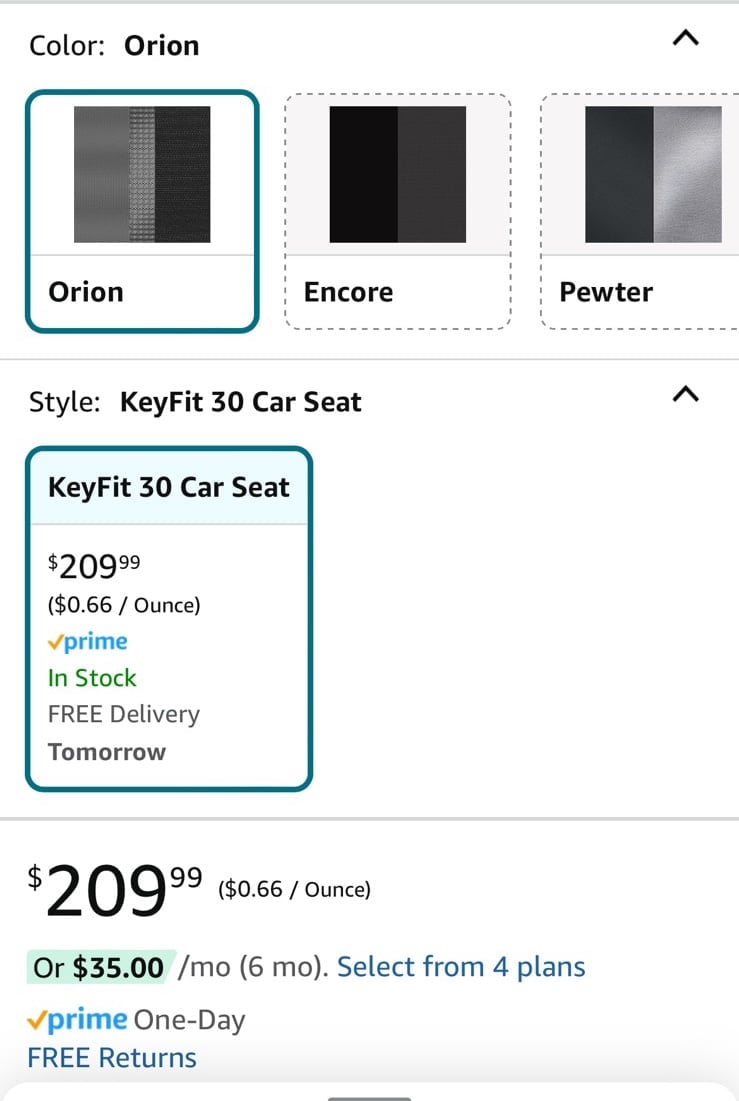Tap the Or $35.00 monthly payment badge

99,967
